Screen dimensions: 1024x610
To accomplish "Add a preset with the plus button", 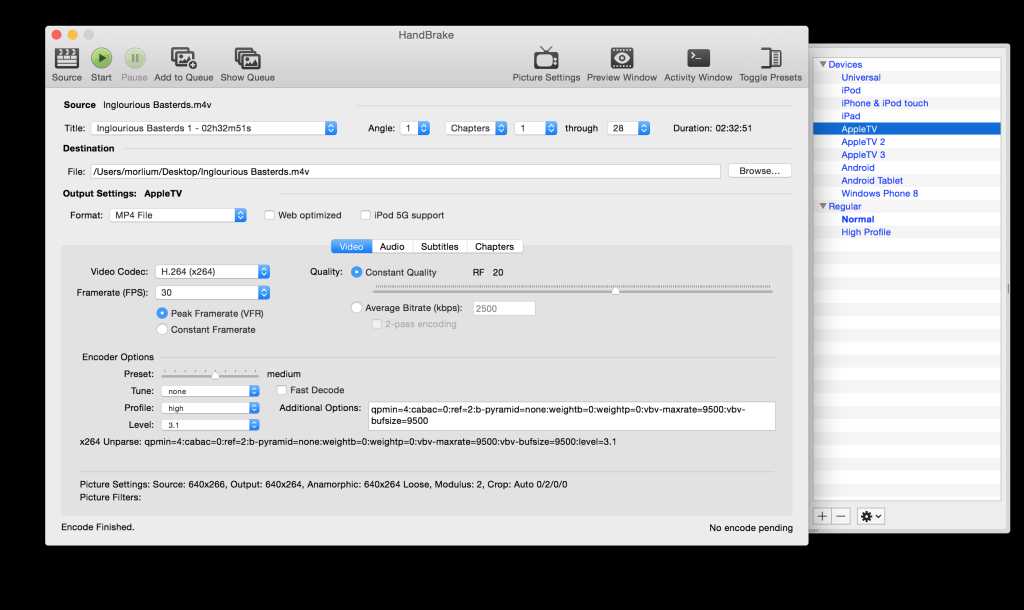I will tap(822, 516).
